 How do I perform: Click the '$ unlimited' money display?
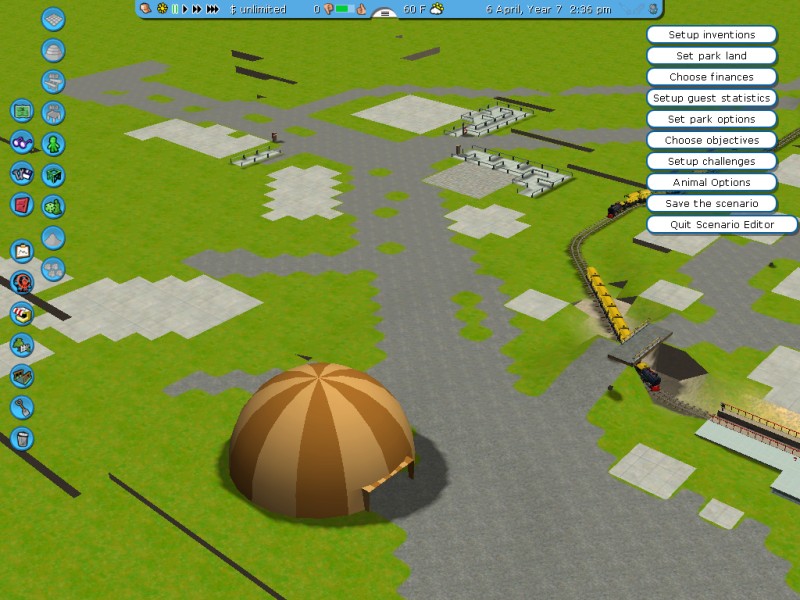258,9
